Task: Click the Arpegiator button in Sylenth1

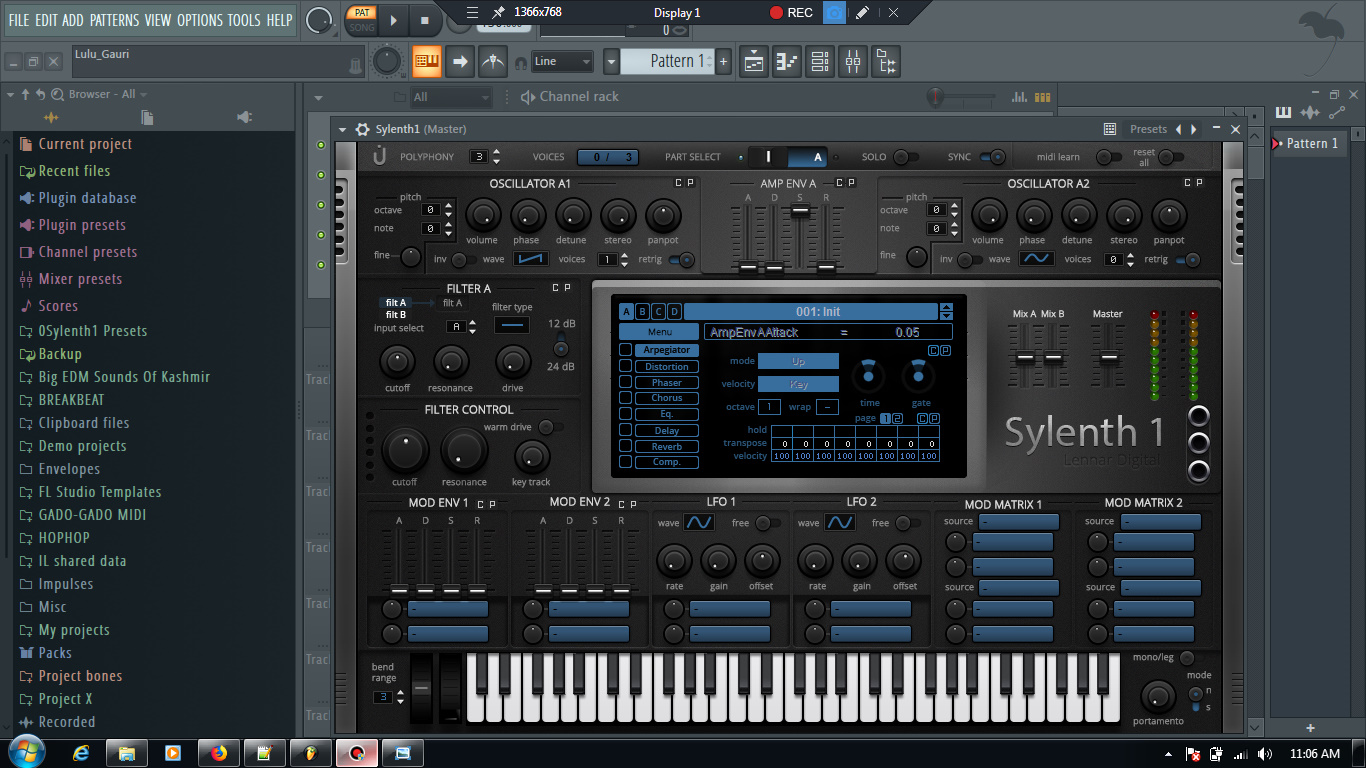Action: 665,350
